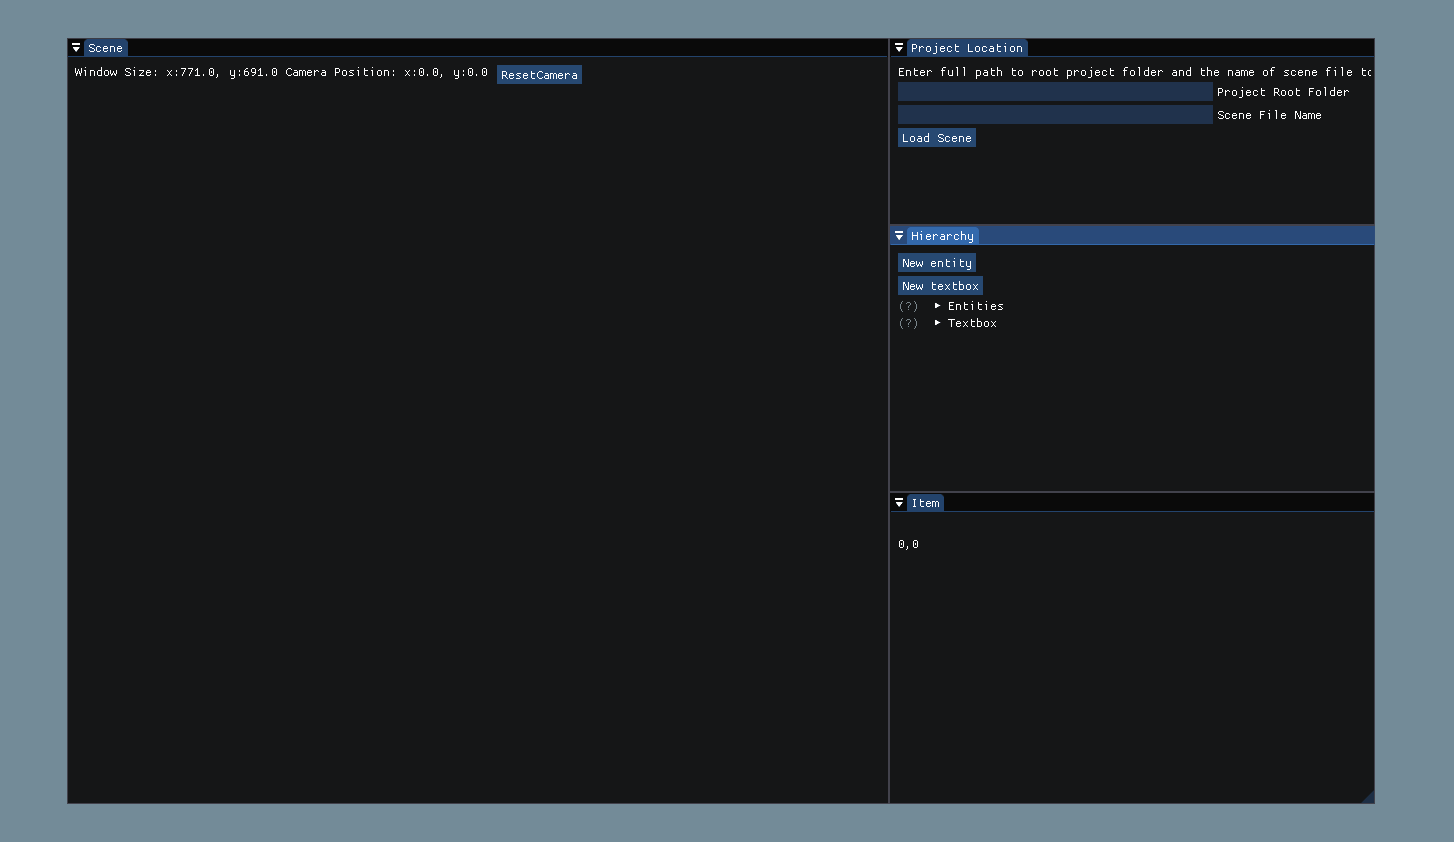Click the (?) marker beside Entities
Screen dimensions: 1454x842
(908, 306)
